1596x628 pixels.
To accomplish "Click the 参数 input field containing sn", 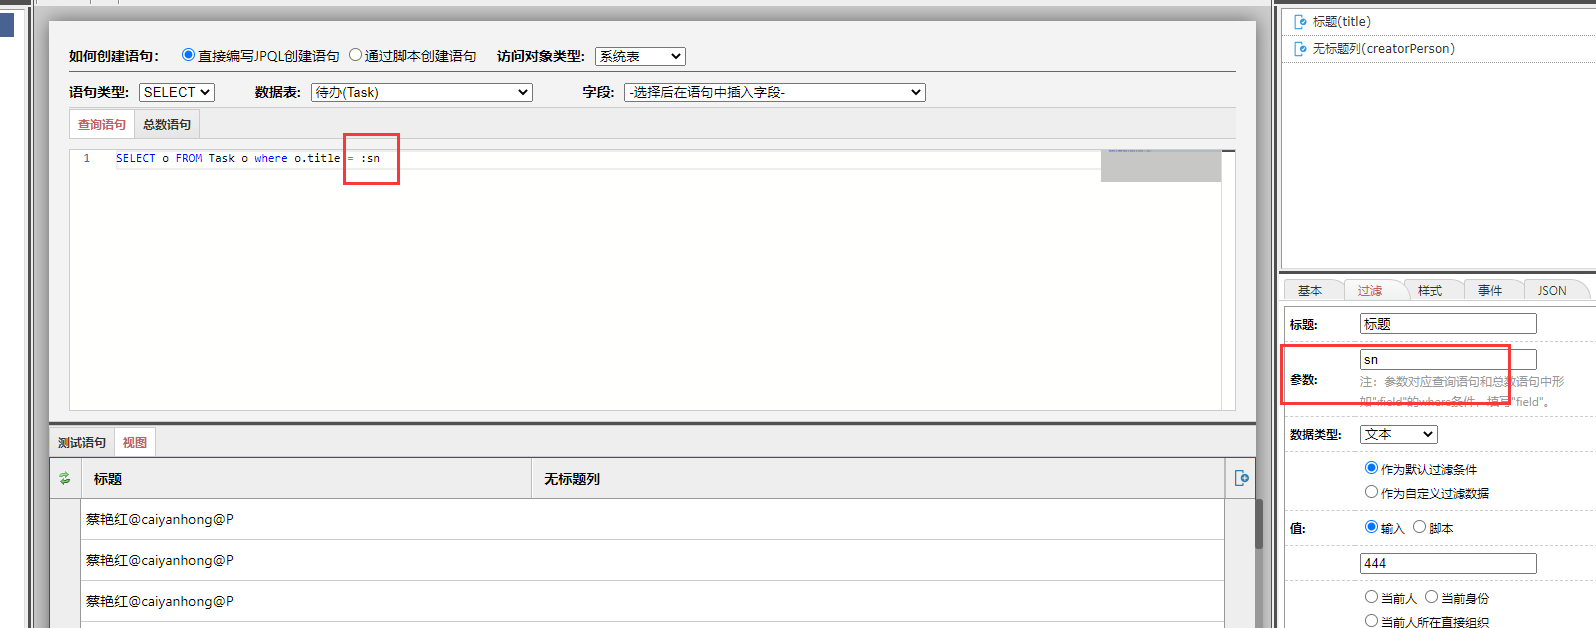I will (x=1448, y=360).
